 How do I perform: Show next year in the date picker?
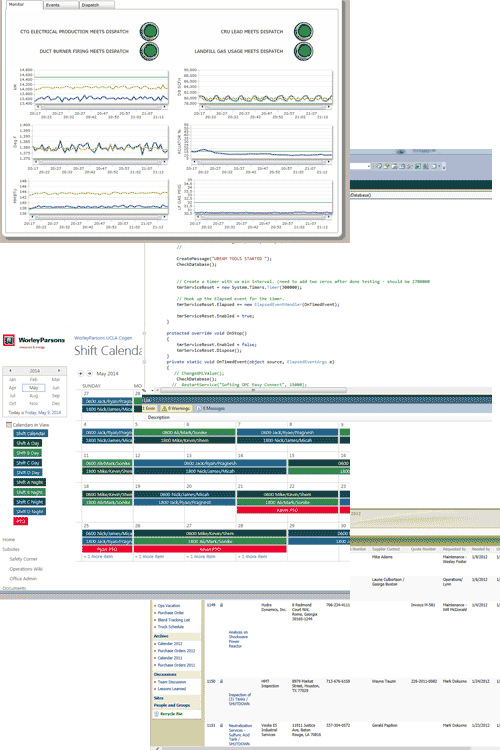point(59,371)
